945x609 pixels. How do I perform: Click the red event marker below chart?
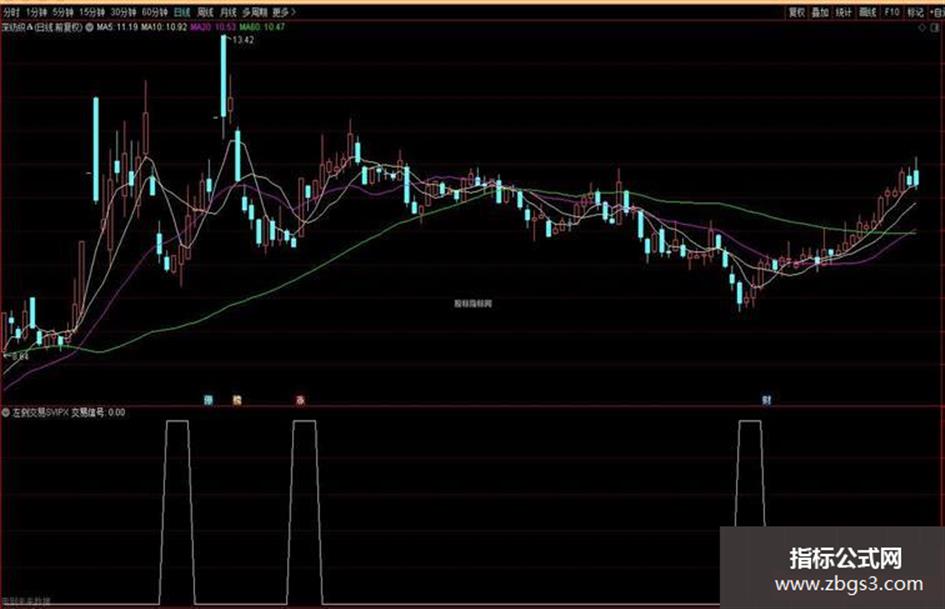[x=300, y=399]
